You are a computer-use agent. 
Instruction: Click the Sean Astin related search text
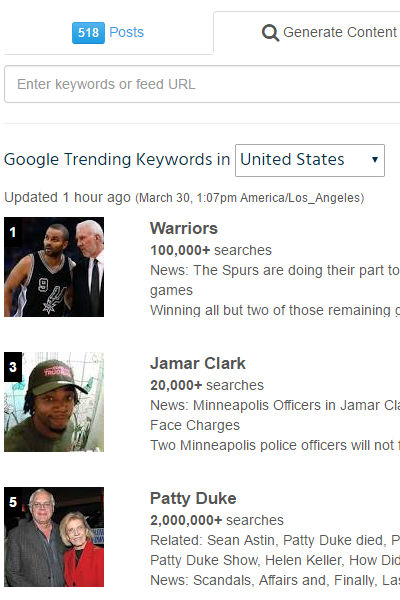click(x=241, y=540)
